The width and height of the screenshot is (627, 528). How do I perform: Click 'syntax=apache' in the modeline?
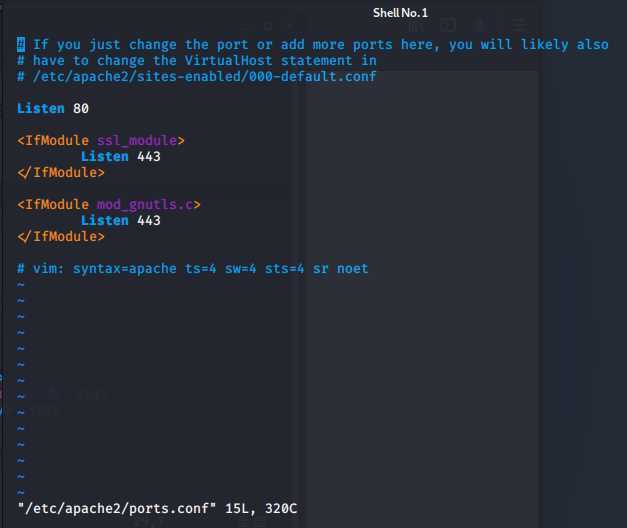tap(125, 268)
